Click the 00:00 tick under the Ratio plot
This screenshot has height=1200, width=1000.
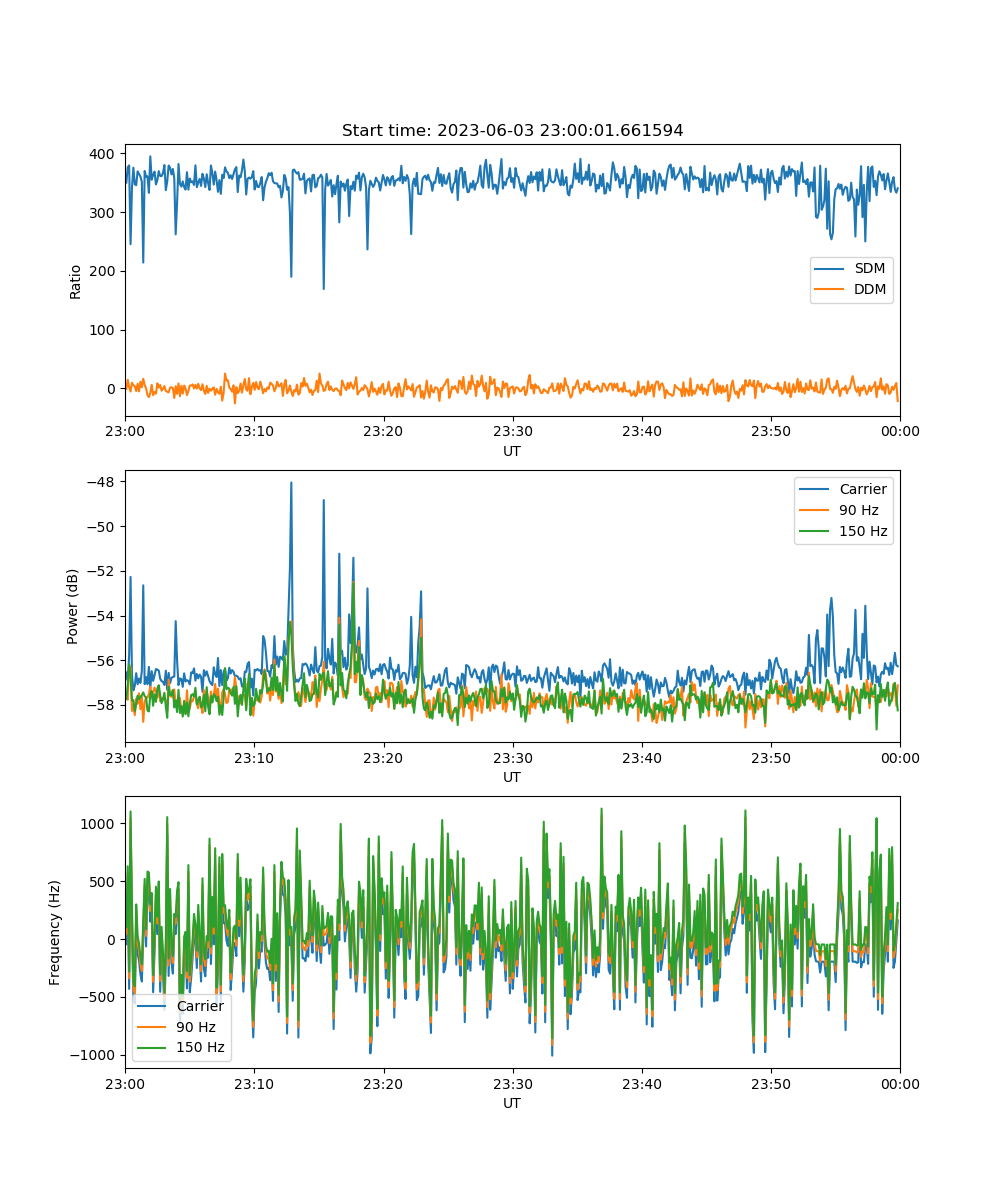(899, 431)
